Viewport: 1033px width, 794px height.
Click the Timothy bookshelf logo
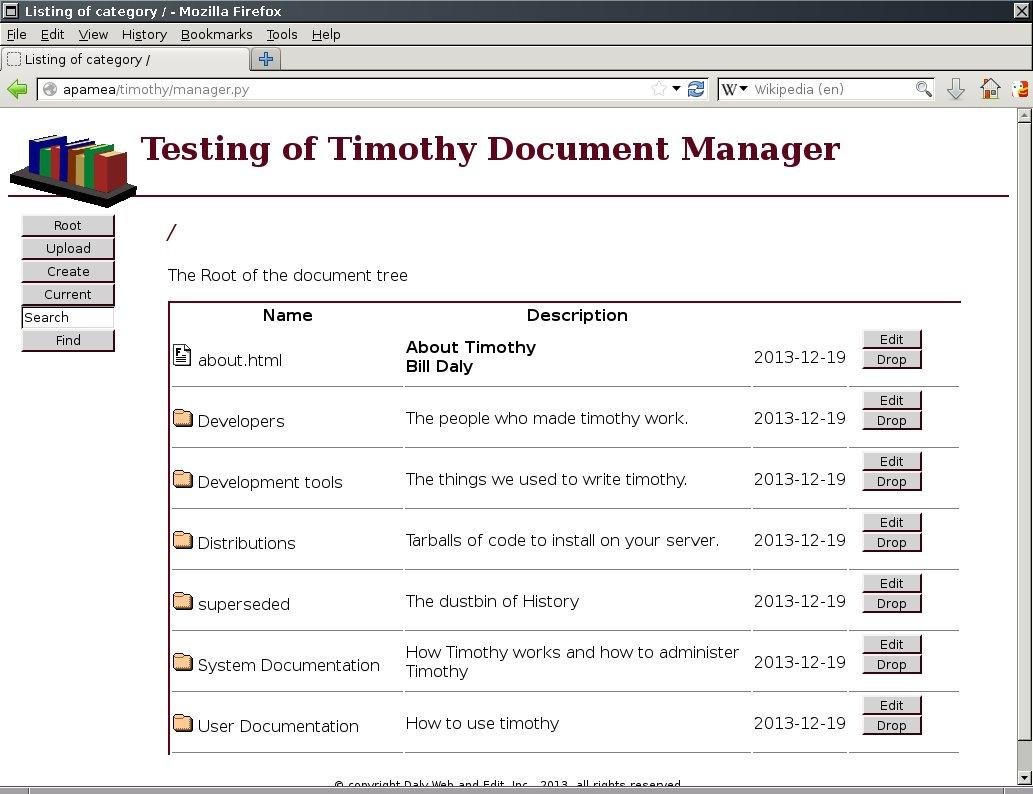coord(70,168)
